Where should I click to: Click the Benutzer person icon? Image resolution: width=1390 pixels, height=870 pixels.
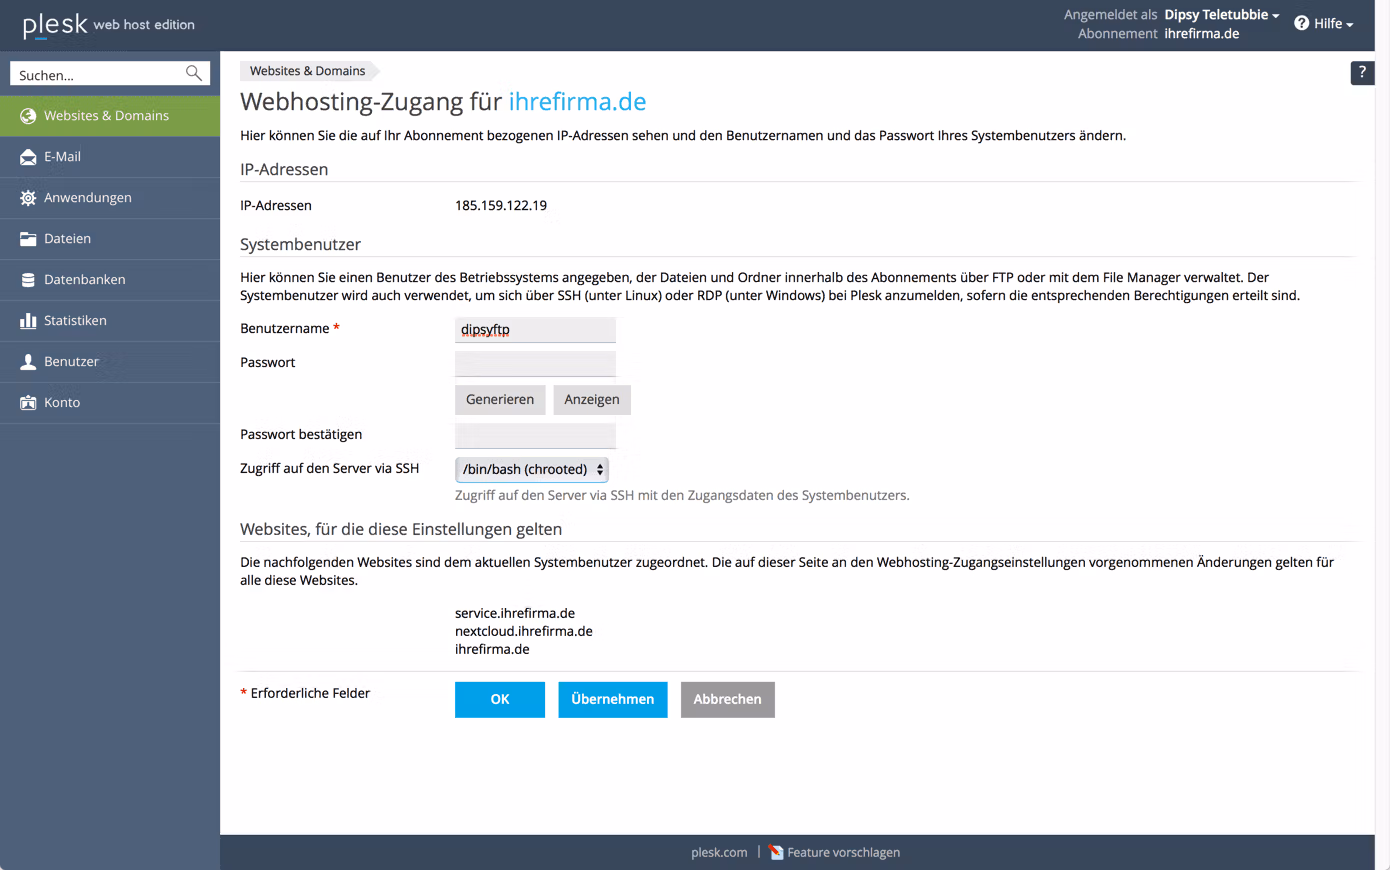[x=27, y=361]
